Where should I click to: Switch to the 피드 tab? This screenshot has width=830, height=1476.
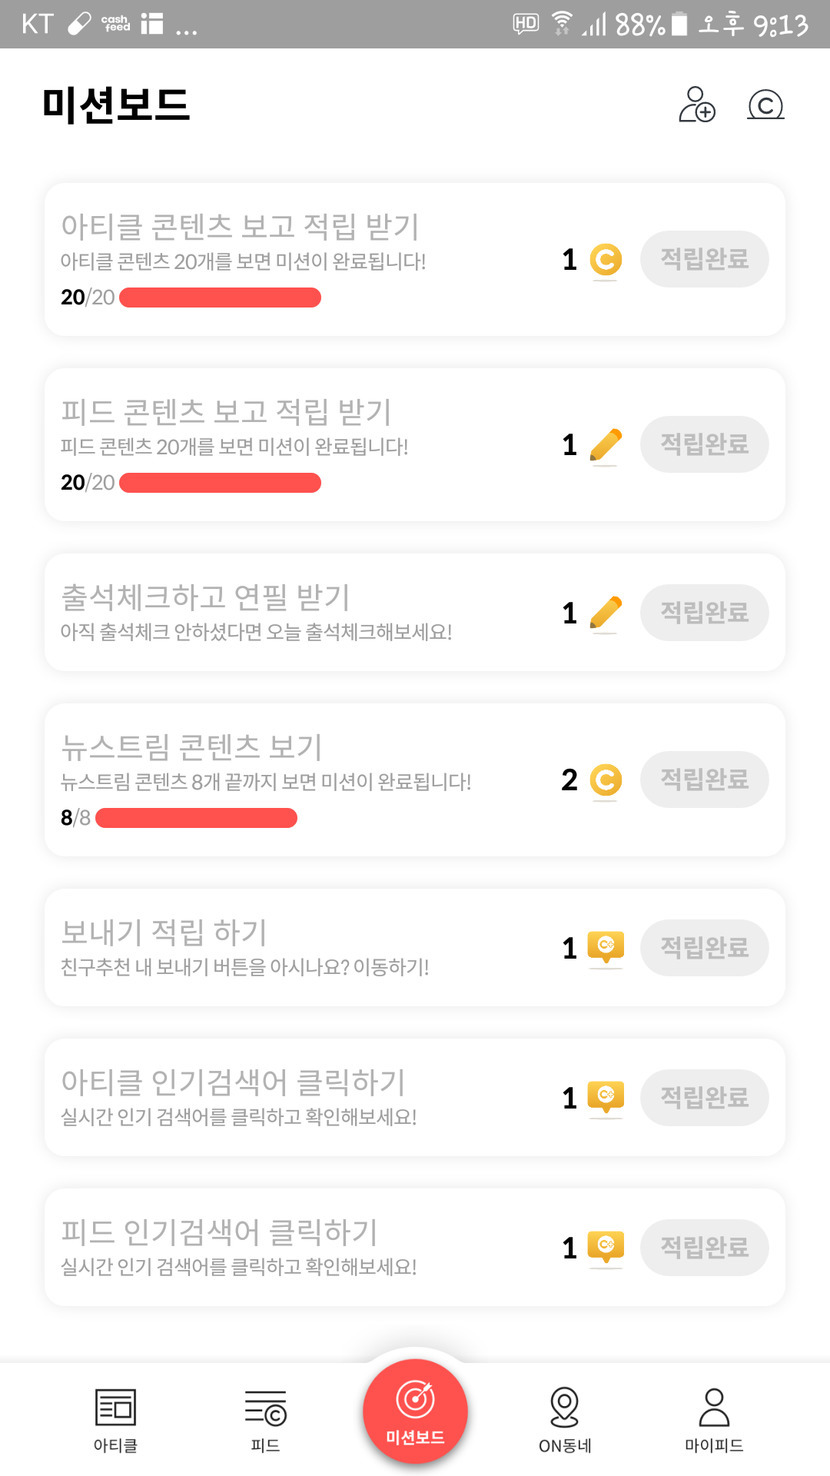coord(265,1420)
